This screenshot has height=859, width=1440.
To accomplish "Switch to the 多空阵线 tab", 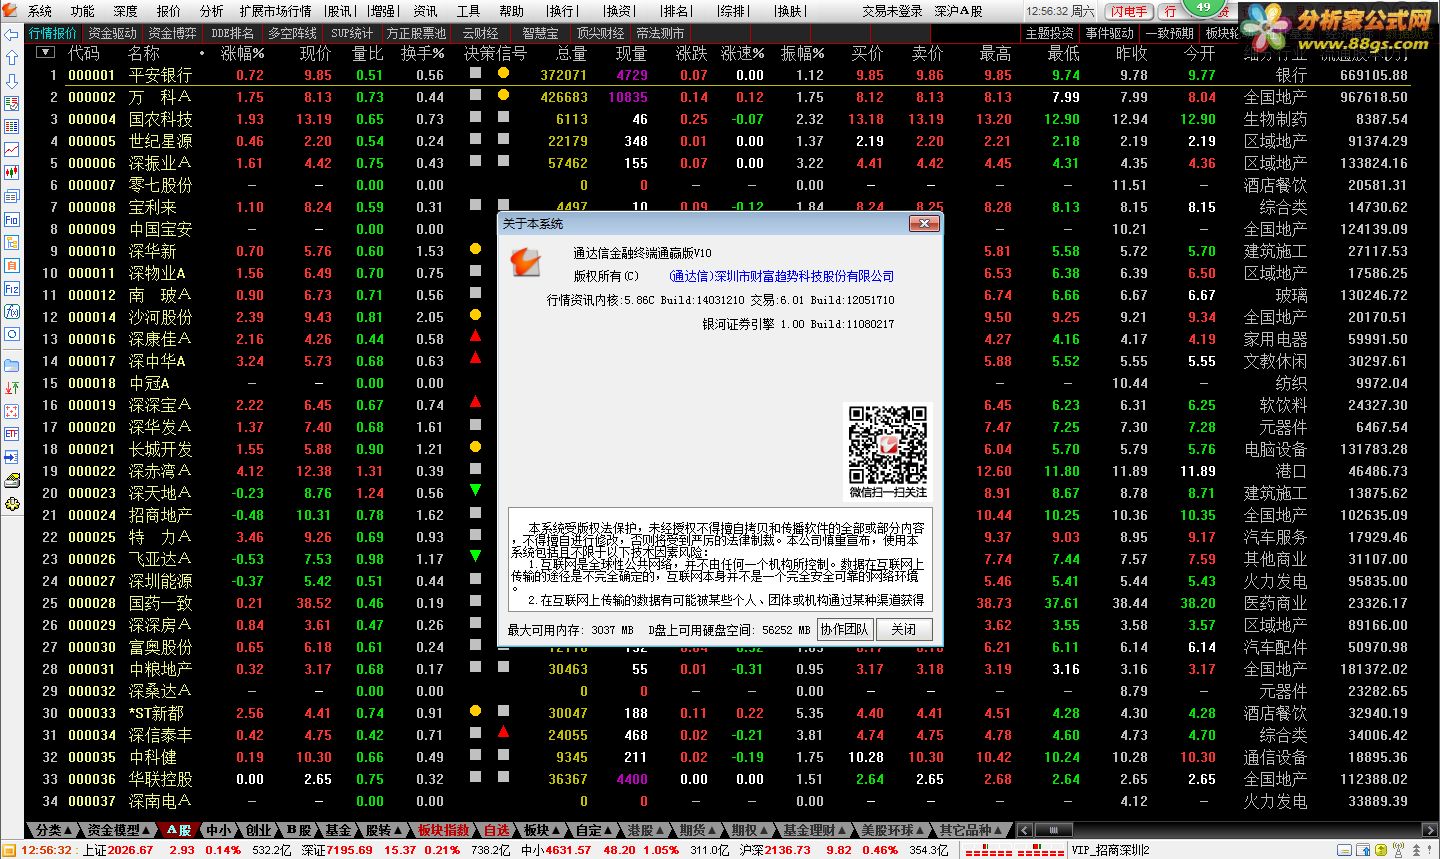I will tap(292, 33).
